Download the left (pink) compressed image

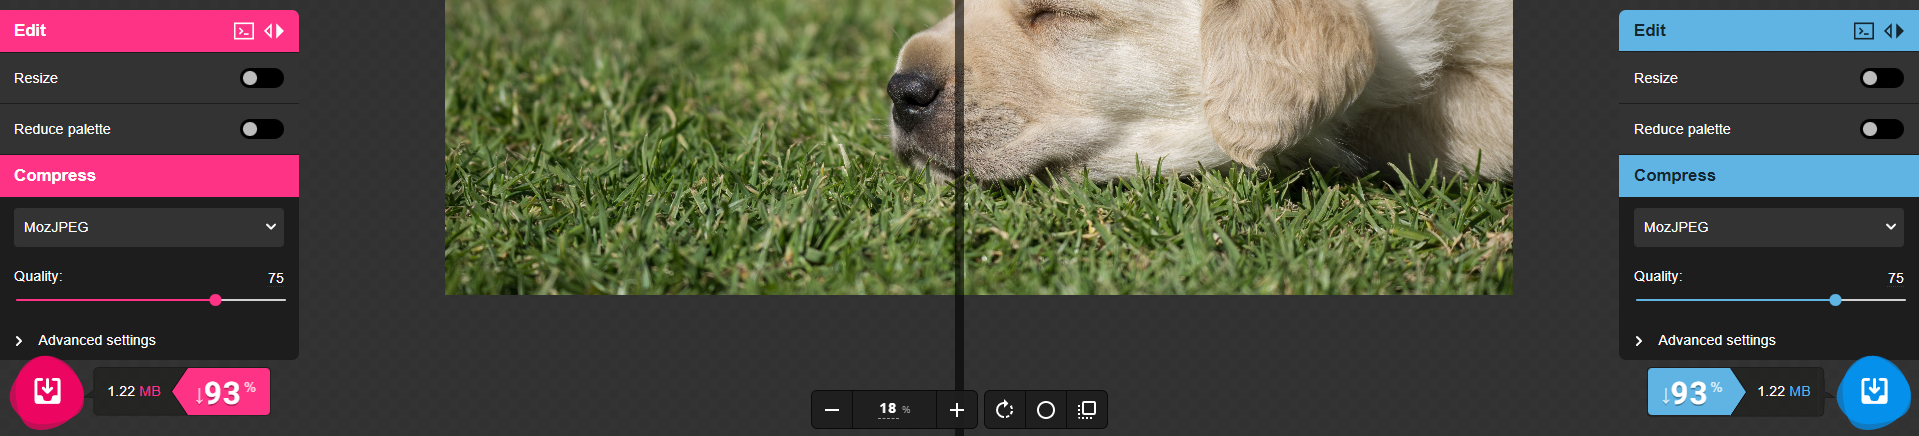coord(47,391)
